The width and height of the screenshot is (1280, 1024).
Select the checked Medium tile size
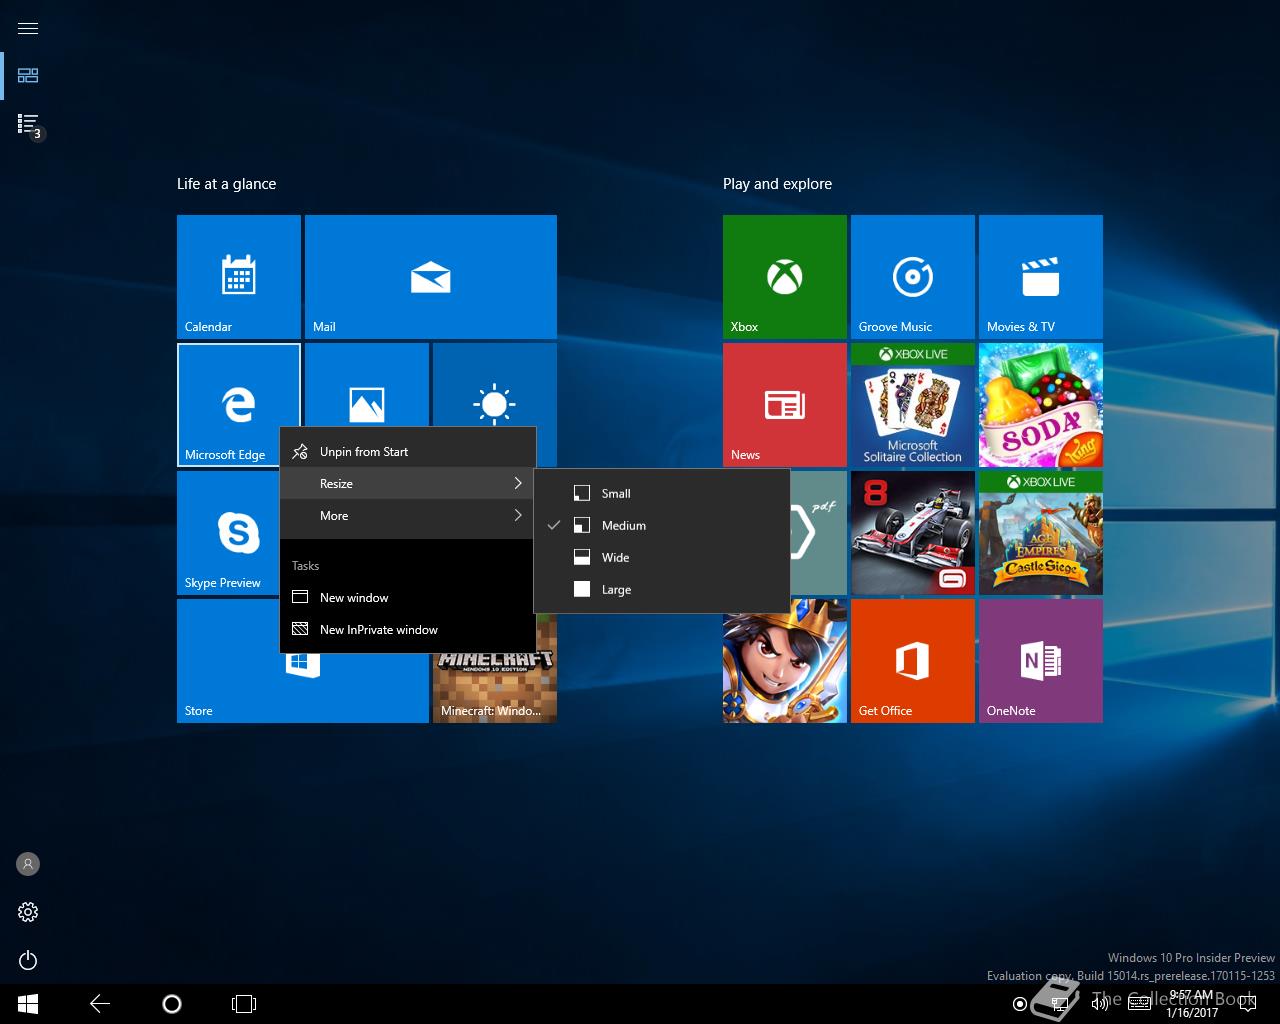coord(662,525)
